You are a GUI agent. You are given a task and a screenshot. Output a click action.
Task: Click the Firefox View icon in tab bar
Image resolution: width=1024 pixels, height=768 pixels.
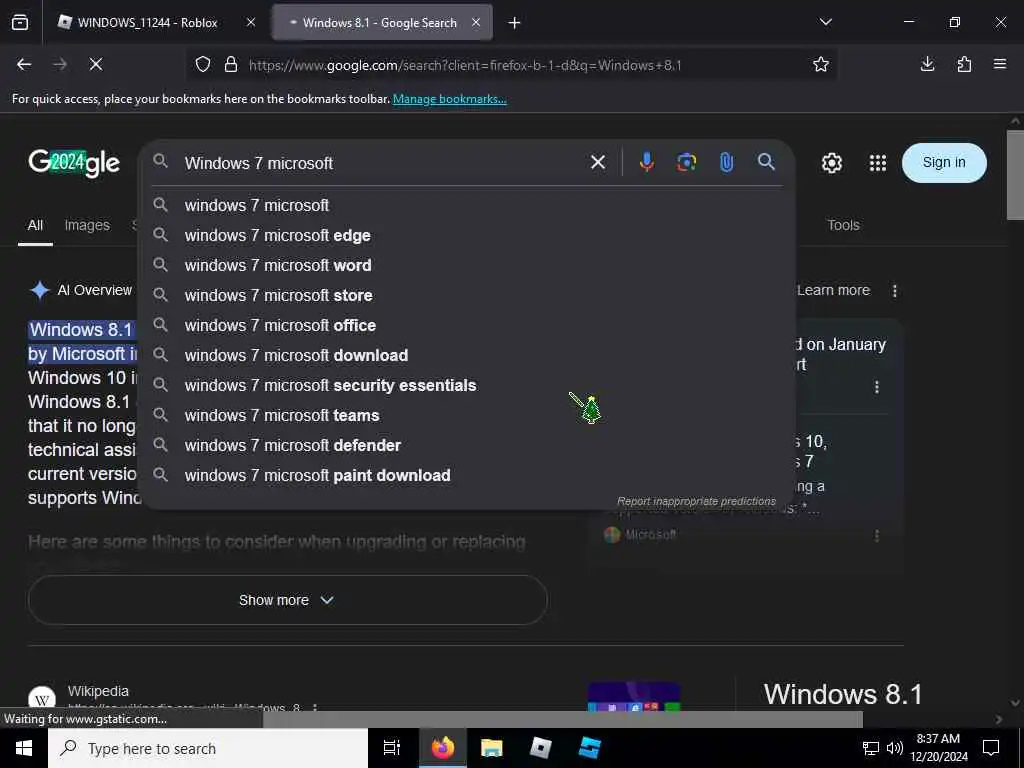[20, 22]
